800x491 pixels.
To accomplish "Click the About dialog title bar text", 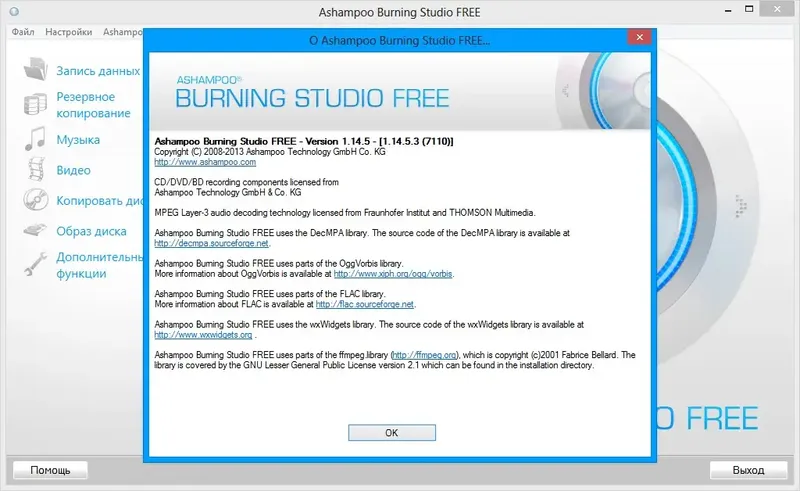I will 399,40.
